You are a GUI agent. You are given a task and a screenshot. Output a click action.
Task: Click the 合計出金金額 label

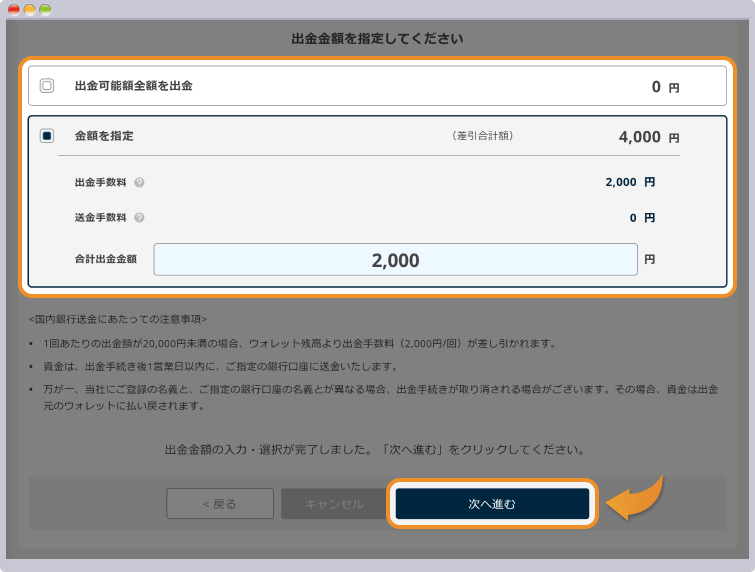(x=105, y=259)
